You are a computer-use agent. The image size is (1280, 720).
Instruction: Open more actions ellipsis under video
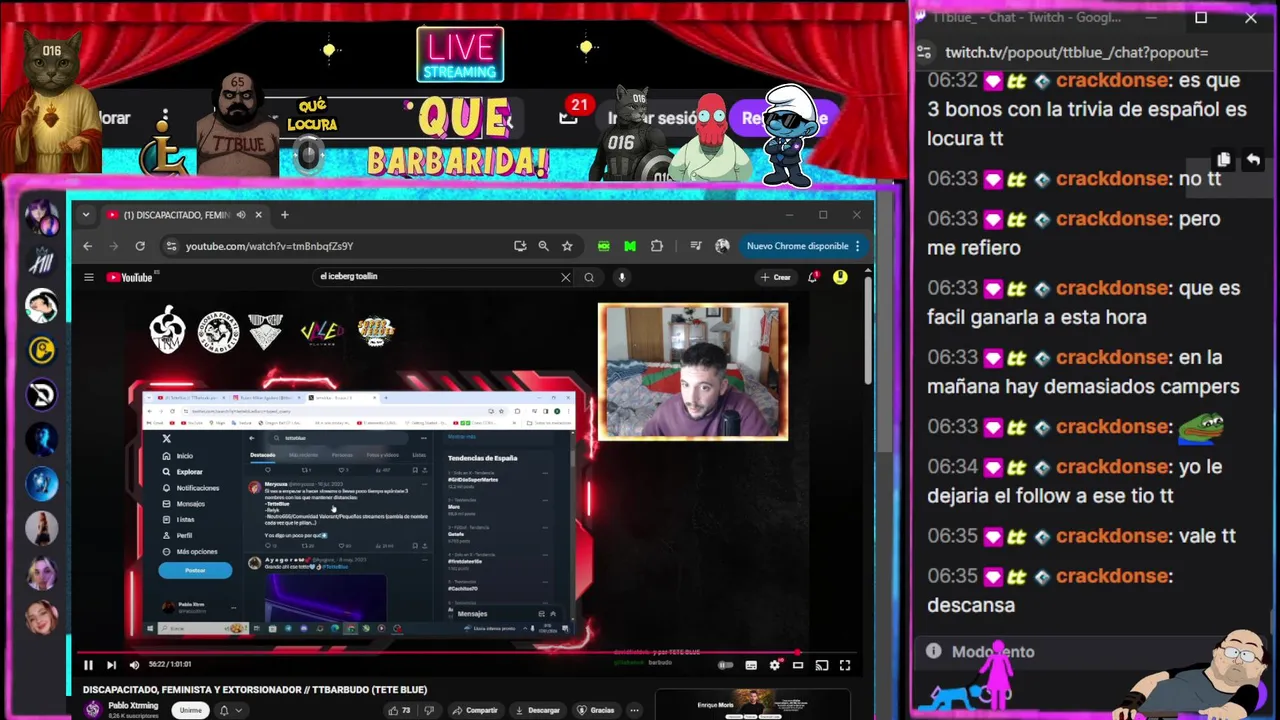point(634,710)
